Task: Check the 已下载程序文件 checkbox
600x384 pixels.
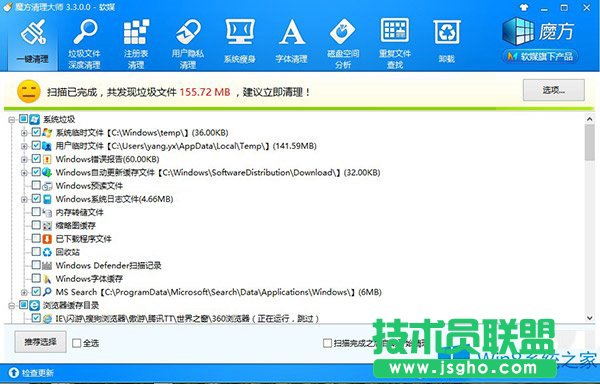Action: (36, 238)
